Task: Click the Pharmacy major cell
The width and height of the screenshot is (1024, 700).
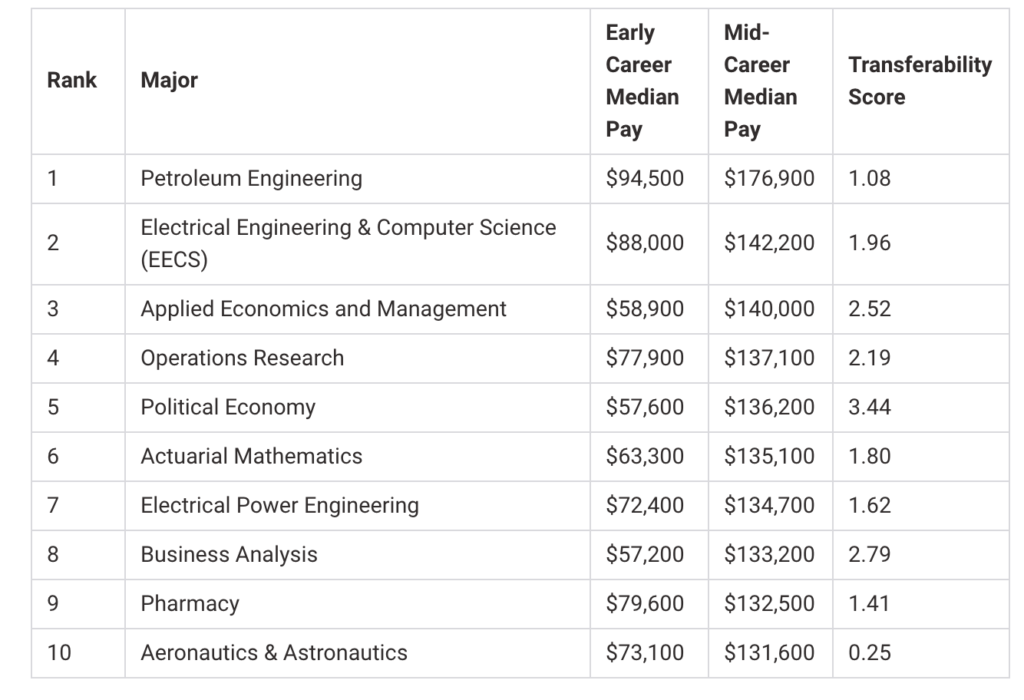Action: 190,604
